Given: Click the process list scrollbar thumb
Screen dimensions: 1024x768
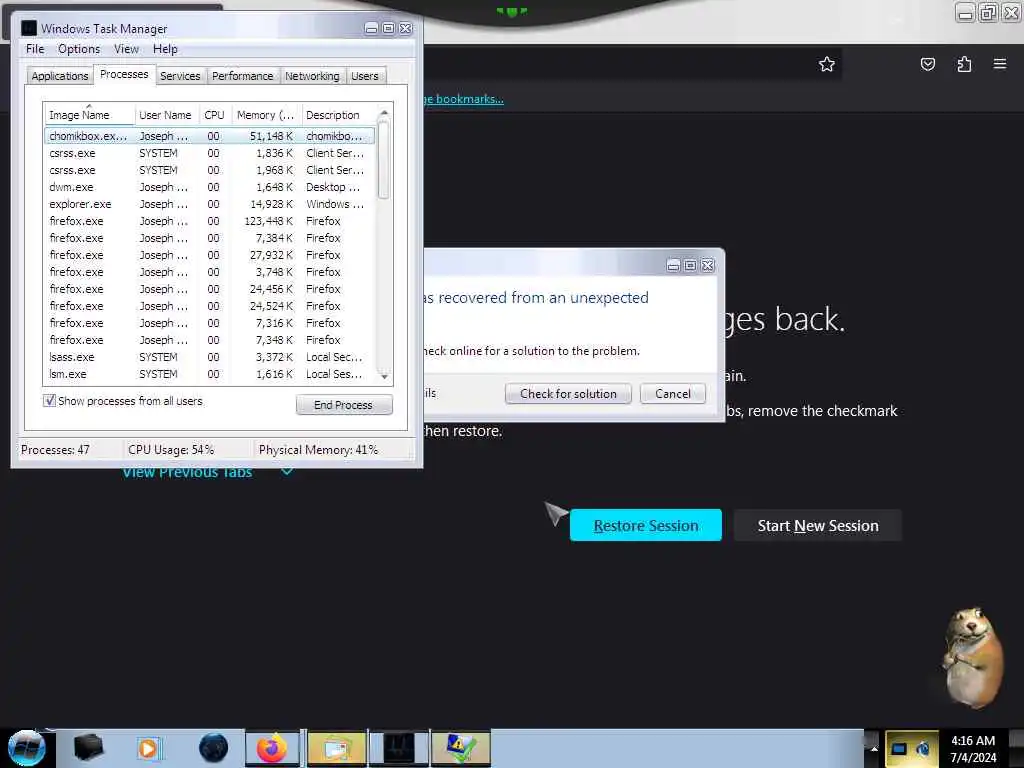Looking at the screenshot, I should [x=384, y=161].
